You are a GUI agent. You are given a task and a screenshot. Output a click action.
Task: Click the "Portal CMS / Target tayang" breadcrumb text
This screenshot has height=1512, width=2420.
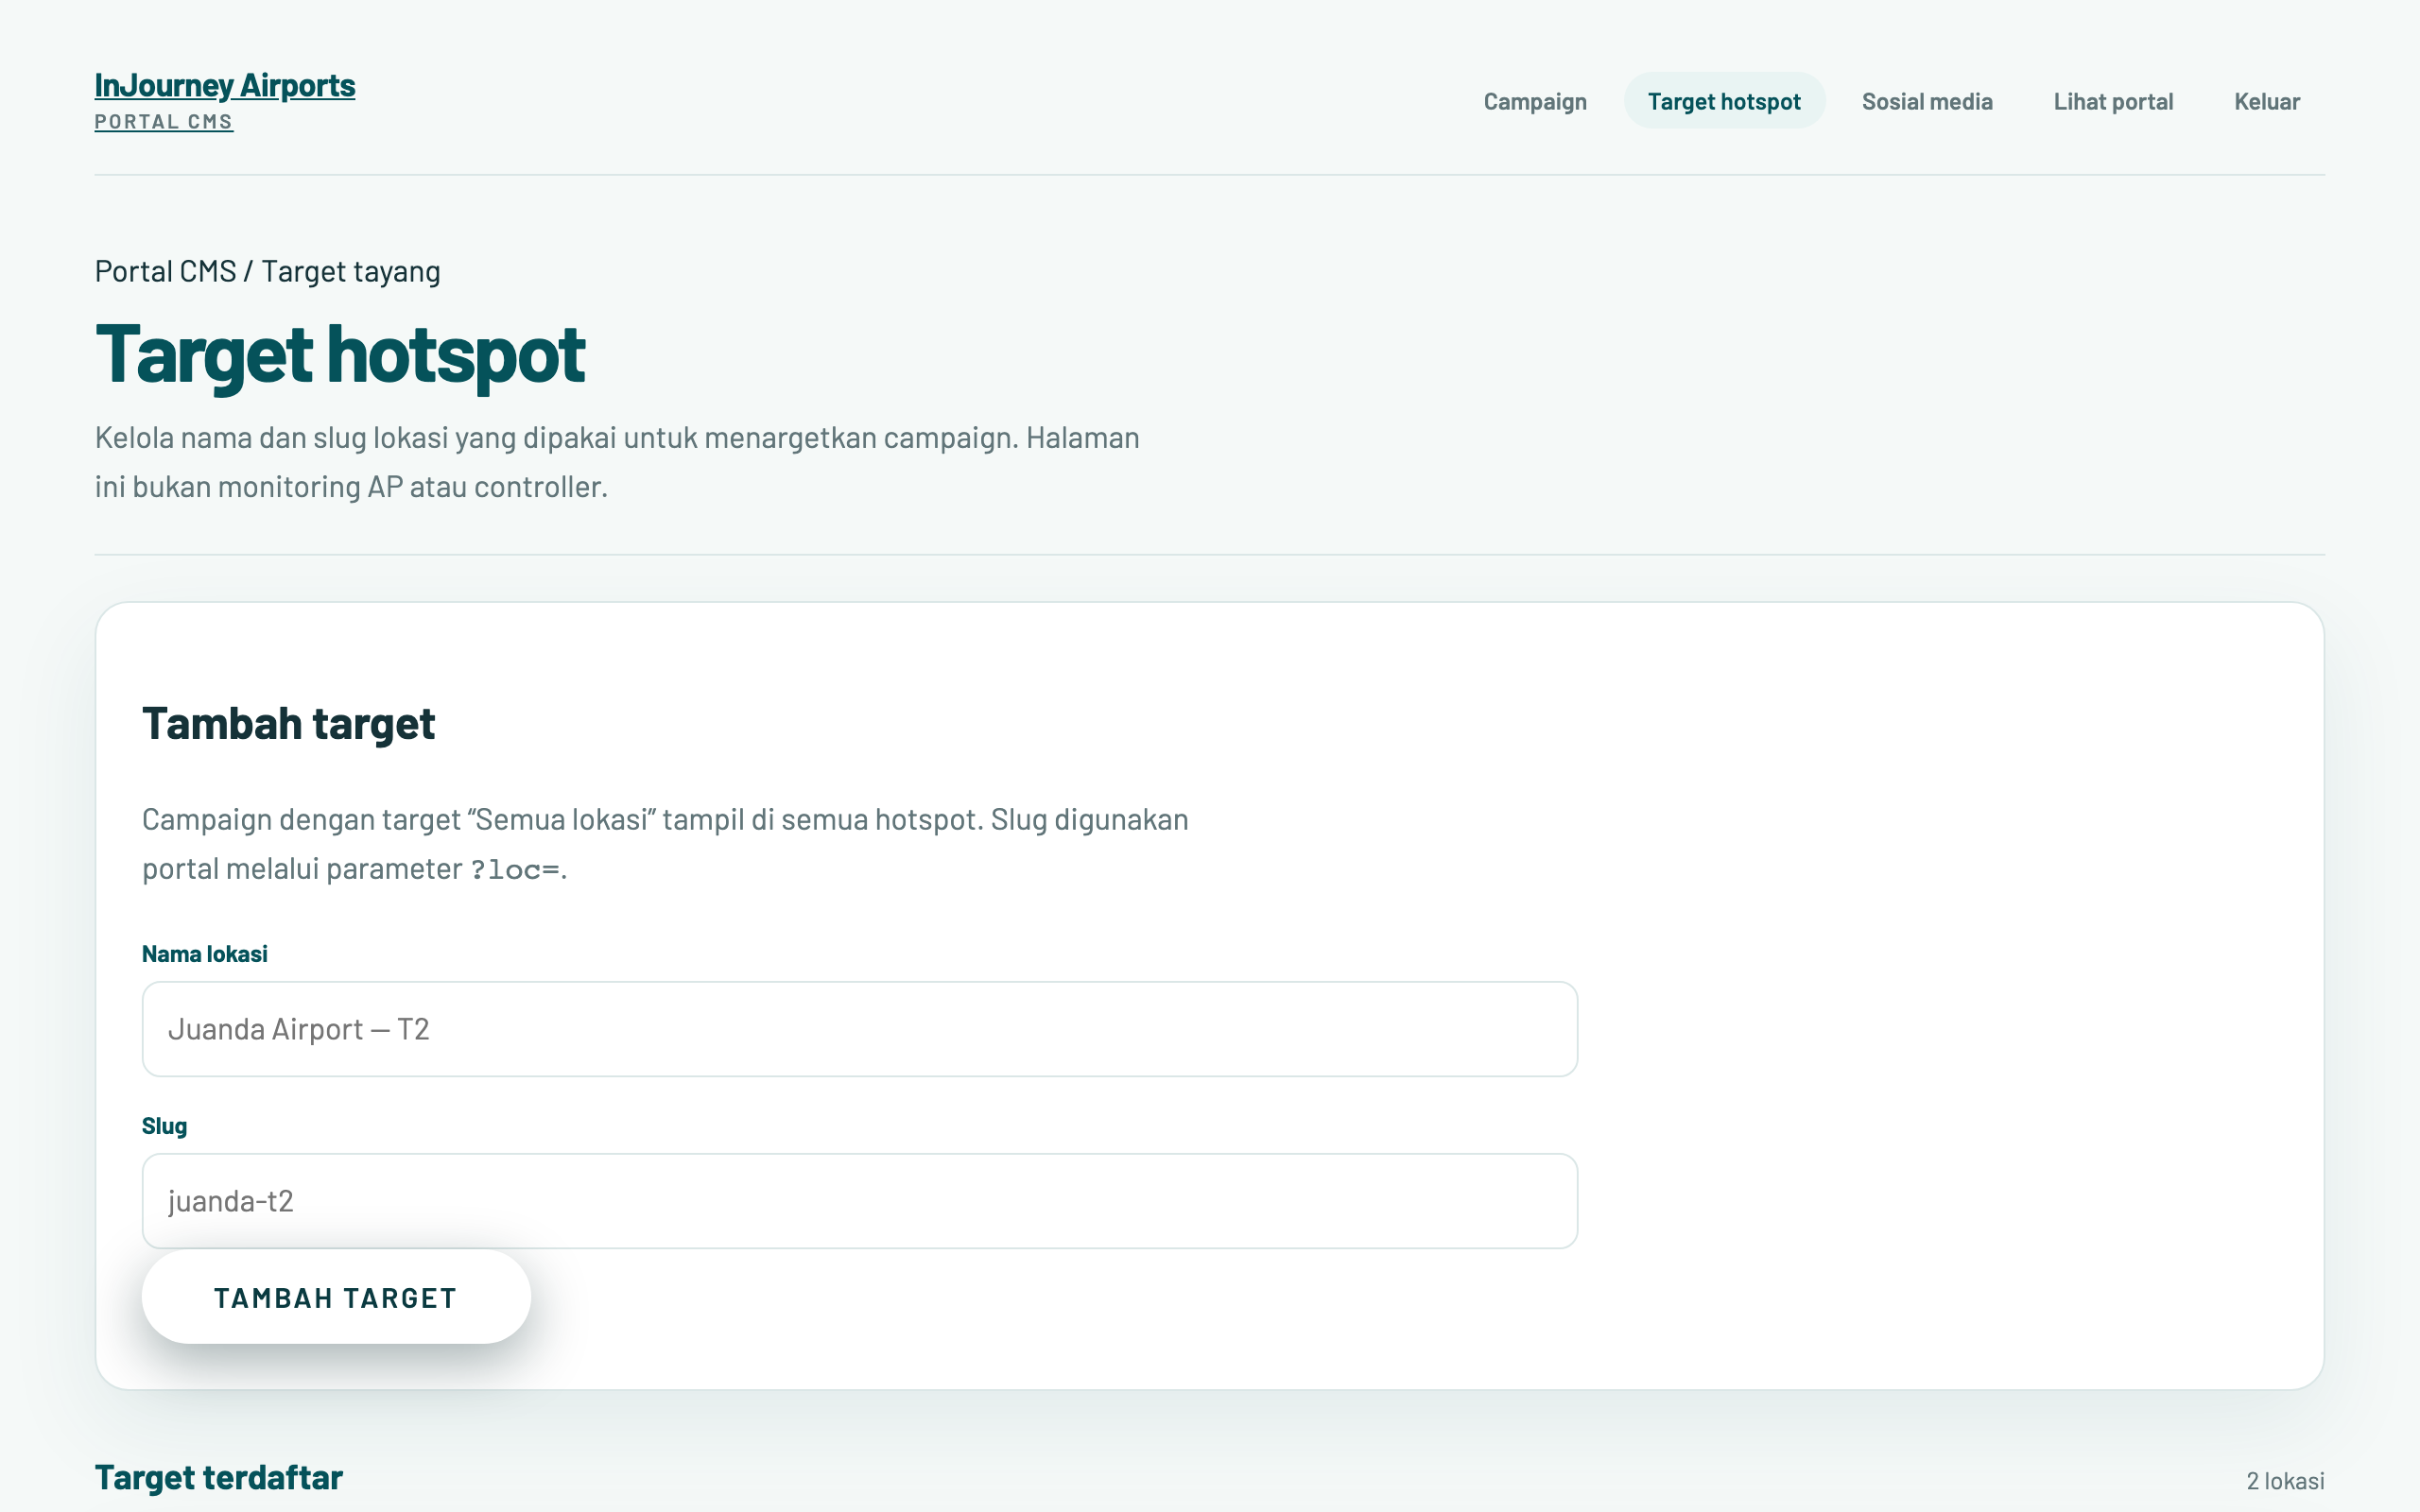click(x=268, y=271)
